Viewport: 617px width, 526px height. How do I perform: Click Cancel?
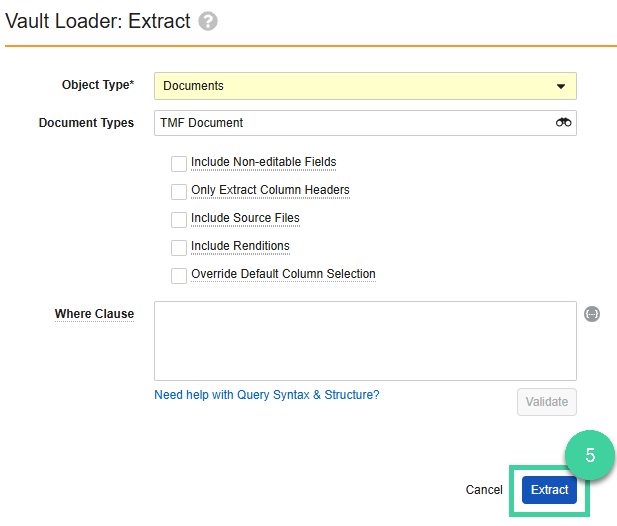coord(484,490)
